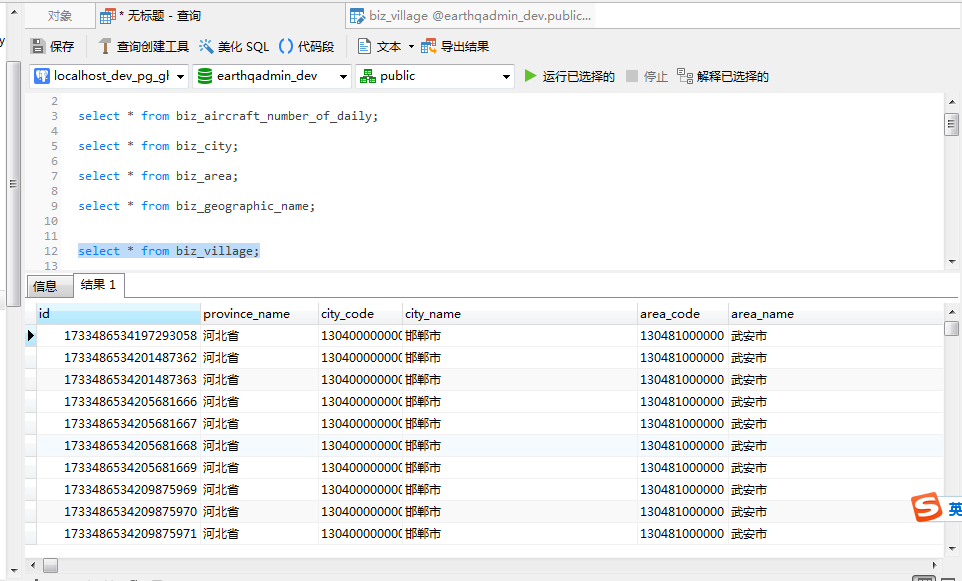Click line 'select * from biz_aircraft_number_of_daily;'
962x581 pixels.
click(228, 116)
